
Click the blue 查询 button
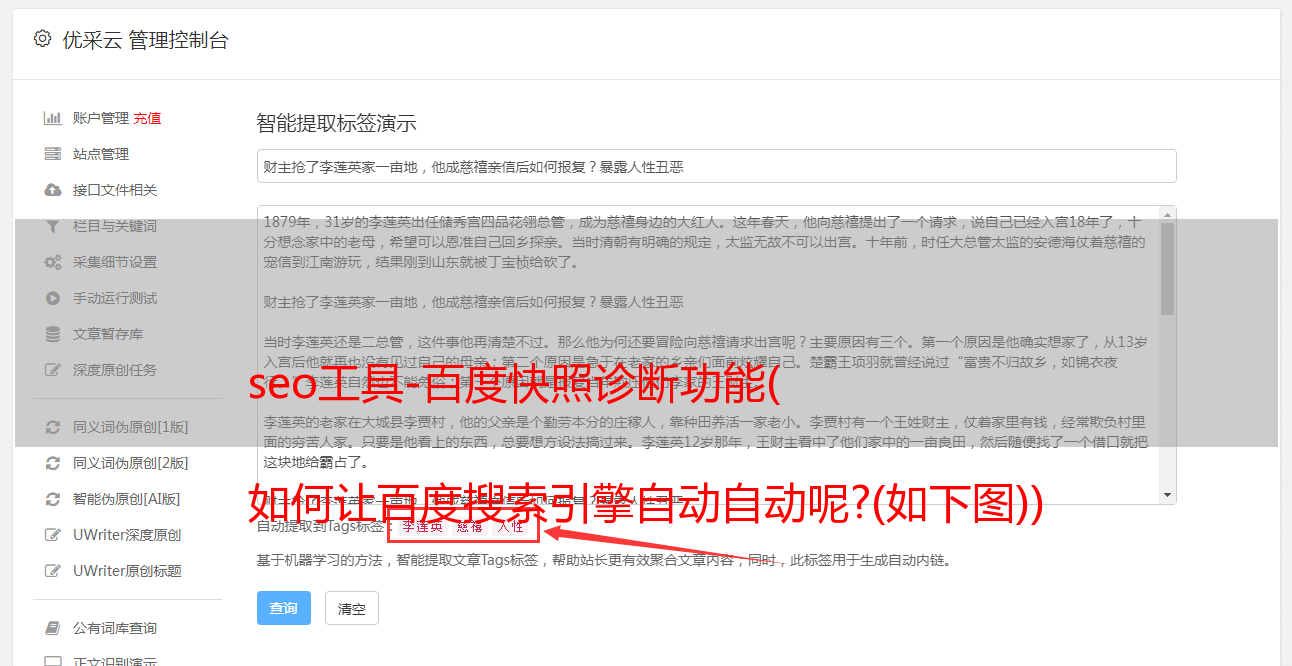284,608
